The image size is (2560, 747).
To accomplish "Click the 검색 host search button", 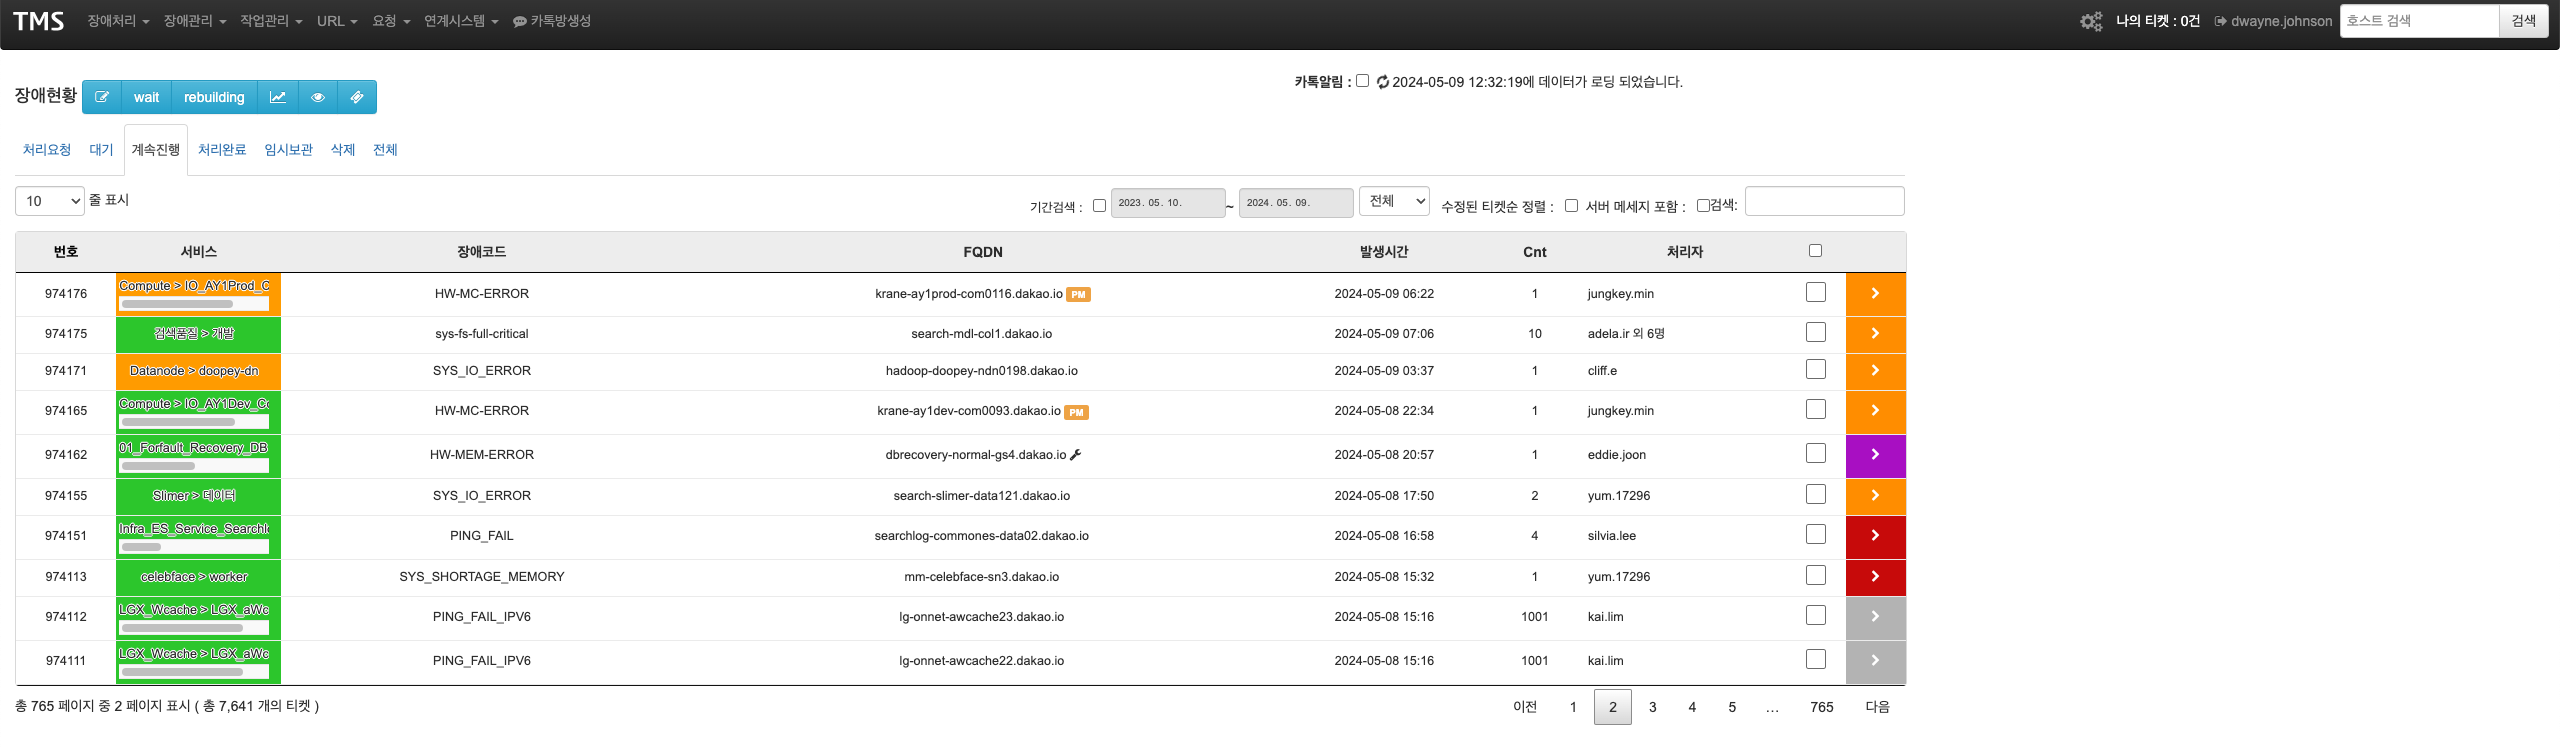I will click(x=2524, y=21).
